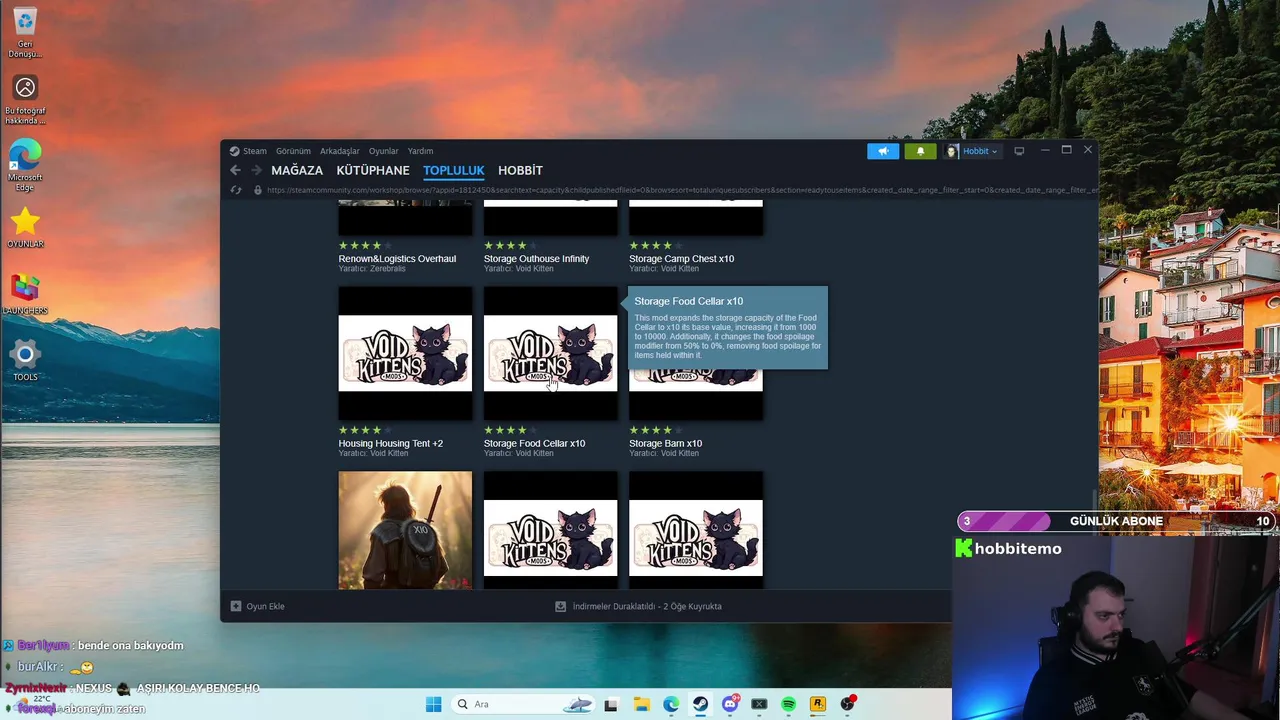Open the blue megaphone announcements button

(883, 151)
